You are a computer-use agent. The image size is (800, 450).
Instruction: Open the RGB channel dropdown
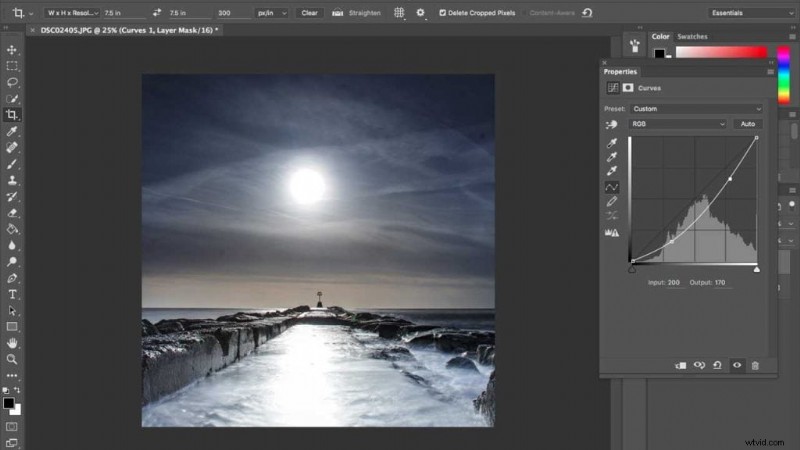click(x=678, y=124)
